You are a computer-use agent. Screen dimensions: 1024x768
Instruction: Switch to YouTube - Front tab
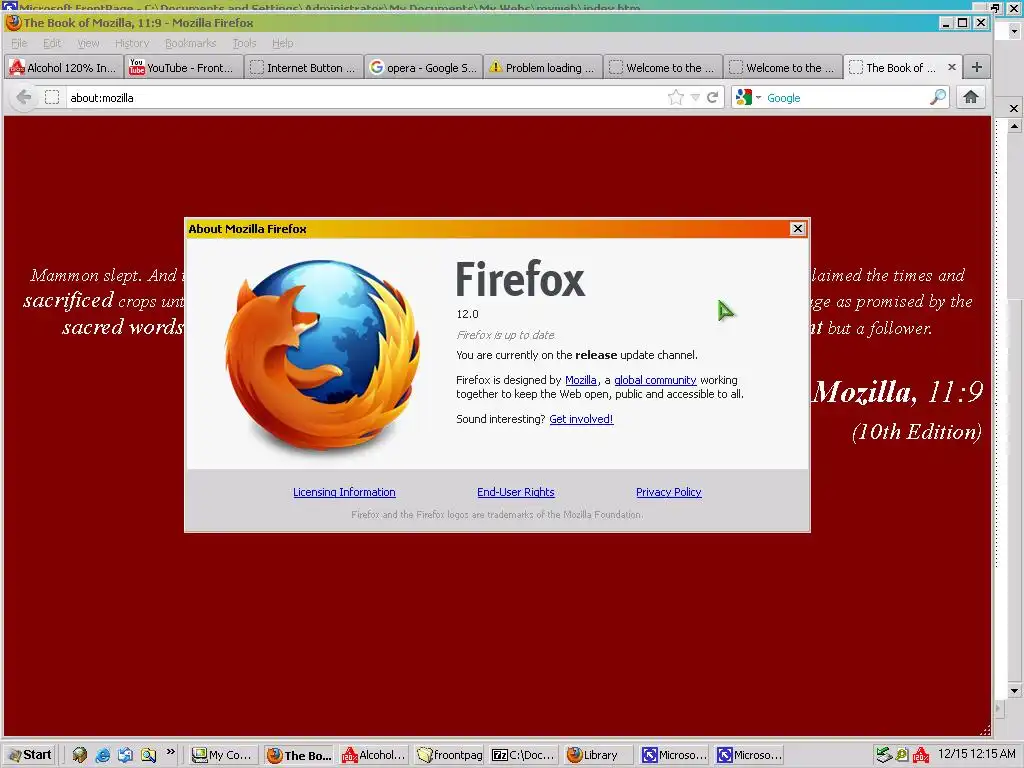184,67
